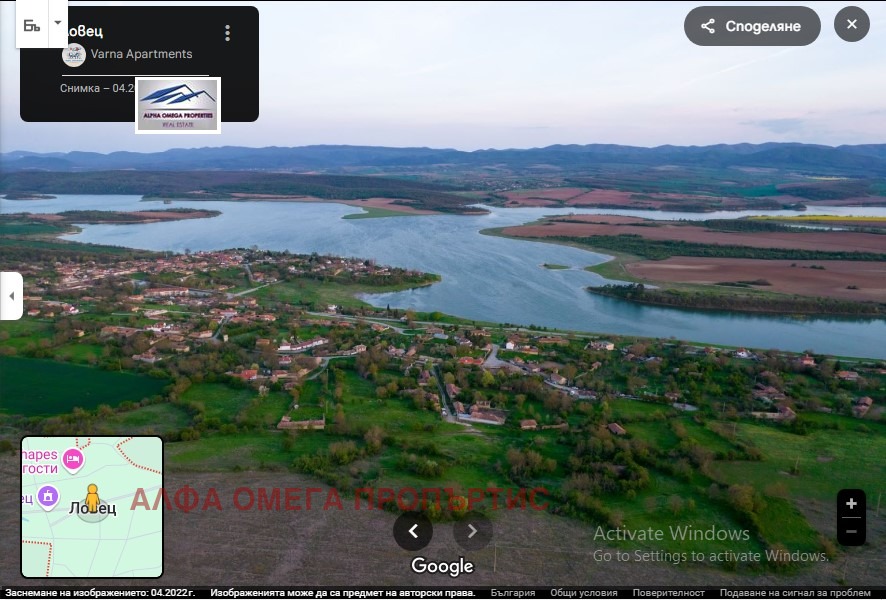This screenshot has width=886, height=600.
Task: Open the Поверителност privacy link
Action: click(661, 593)
